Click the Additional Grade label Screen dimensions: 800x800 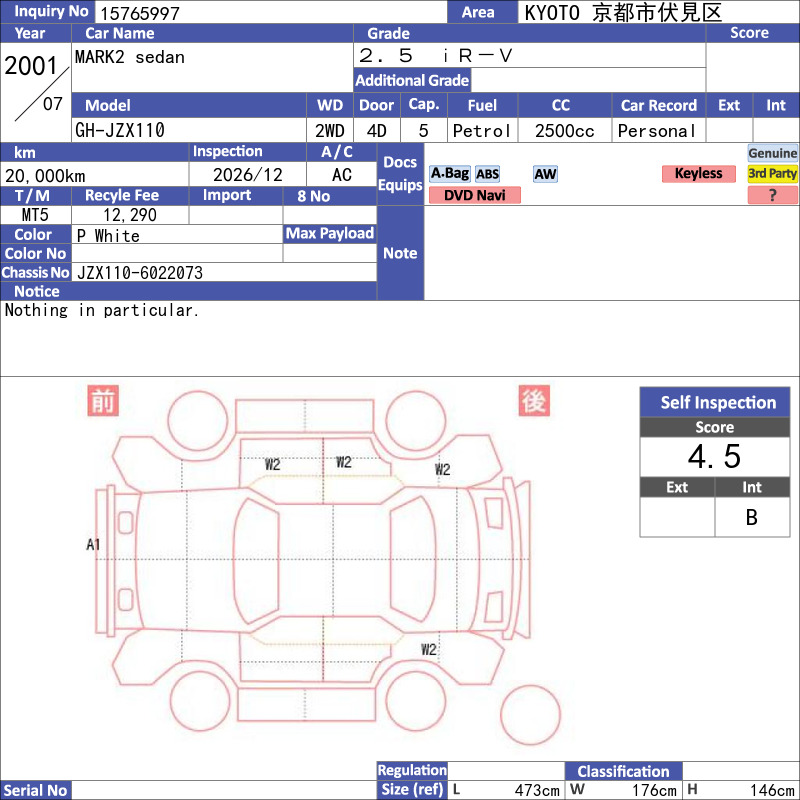point(412,81)
